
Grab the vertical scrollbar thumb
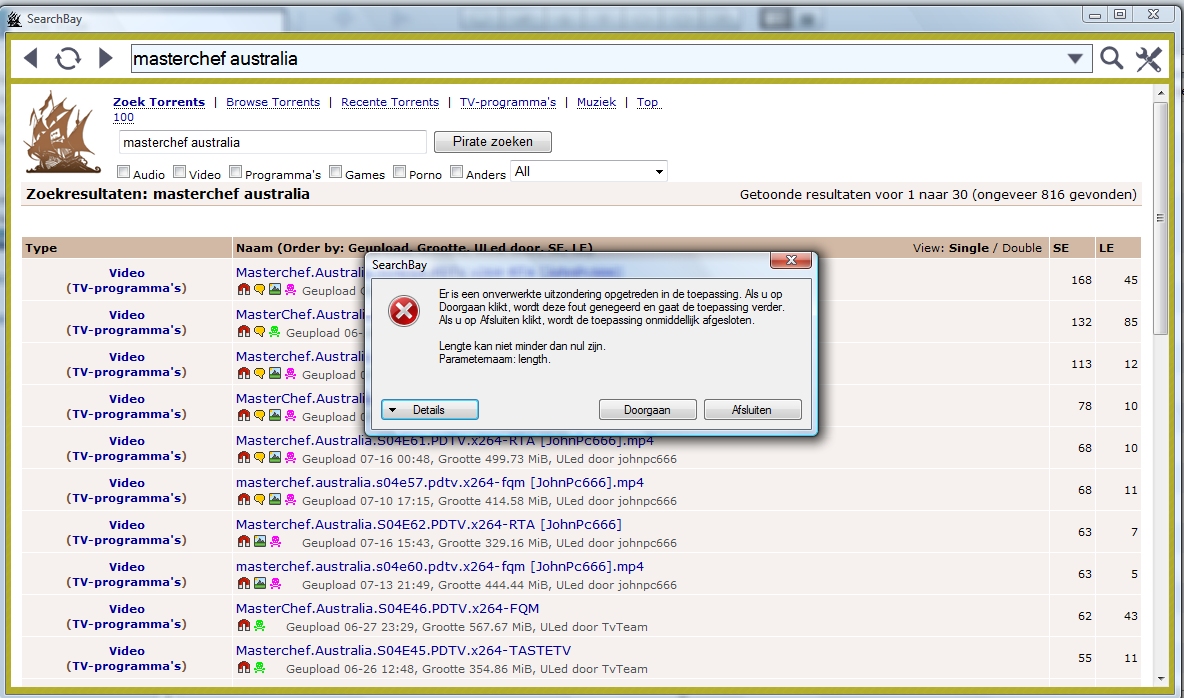pos(1161,218)
